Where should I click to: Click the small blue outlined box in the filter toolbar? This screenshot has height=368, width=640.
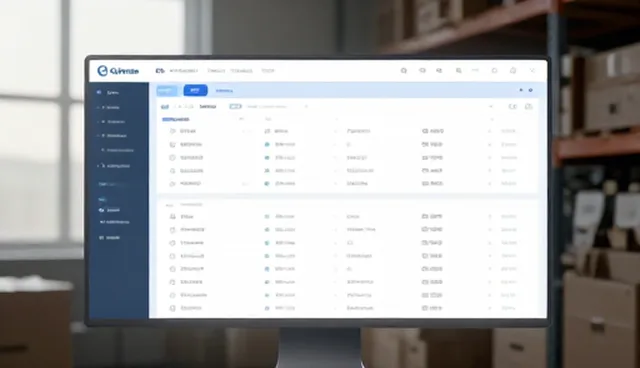[235, 106]
